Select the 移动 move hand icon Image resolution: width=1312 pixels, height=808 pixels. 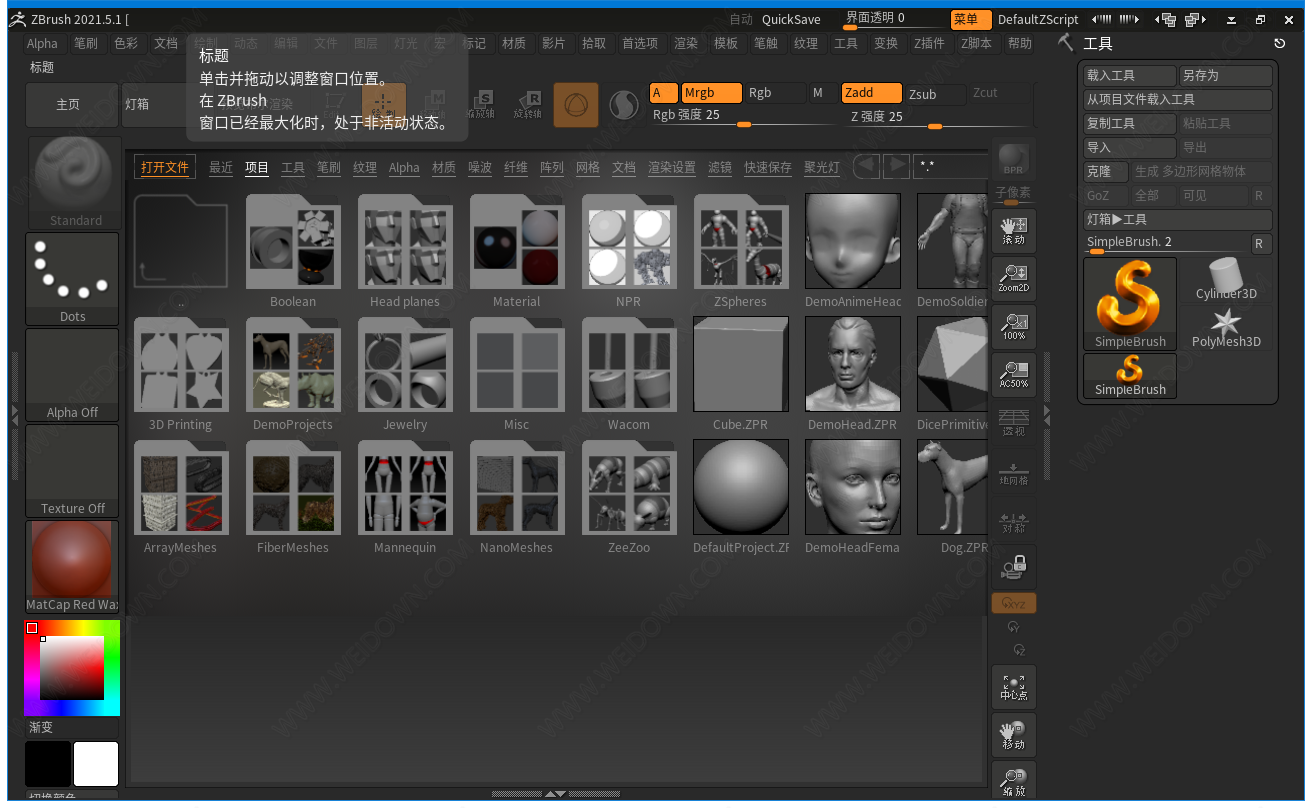pyautogui.click(x=1014, y=735)
